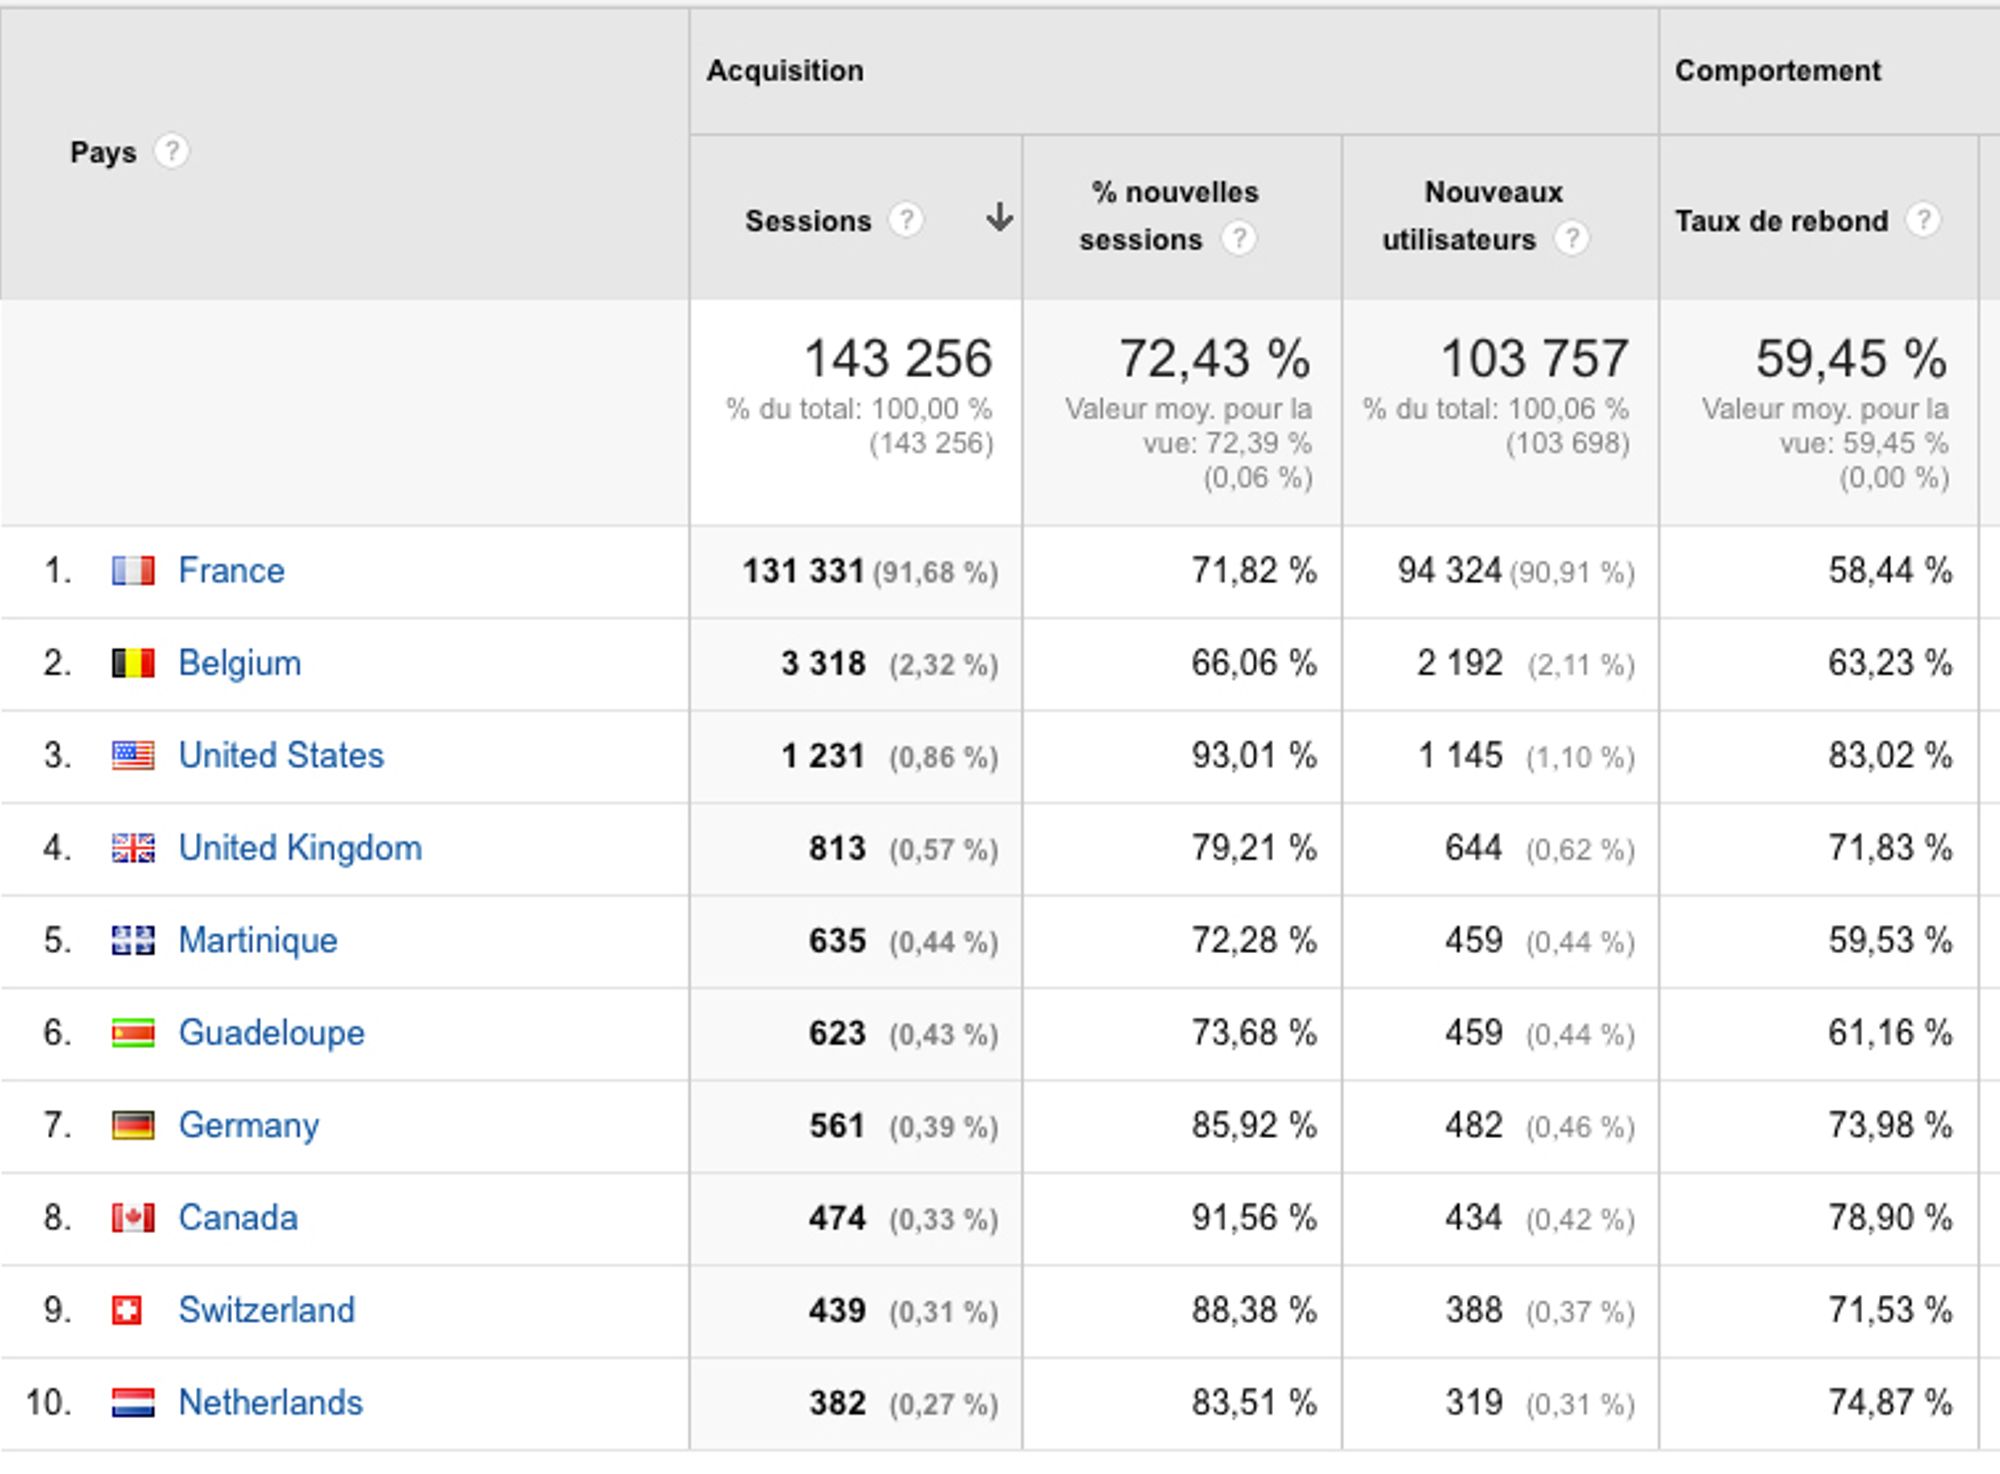The image size is (2000, 1474).
Task: Click the help icon next to Pays
Action: pos(171,152)
